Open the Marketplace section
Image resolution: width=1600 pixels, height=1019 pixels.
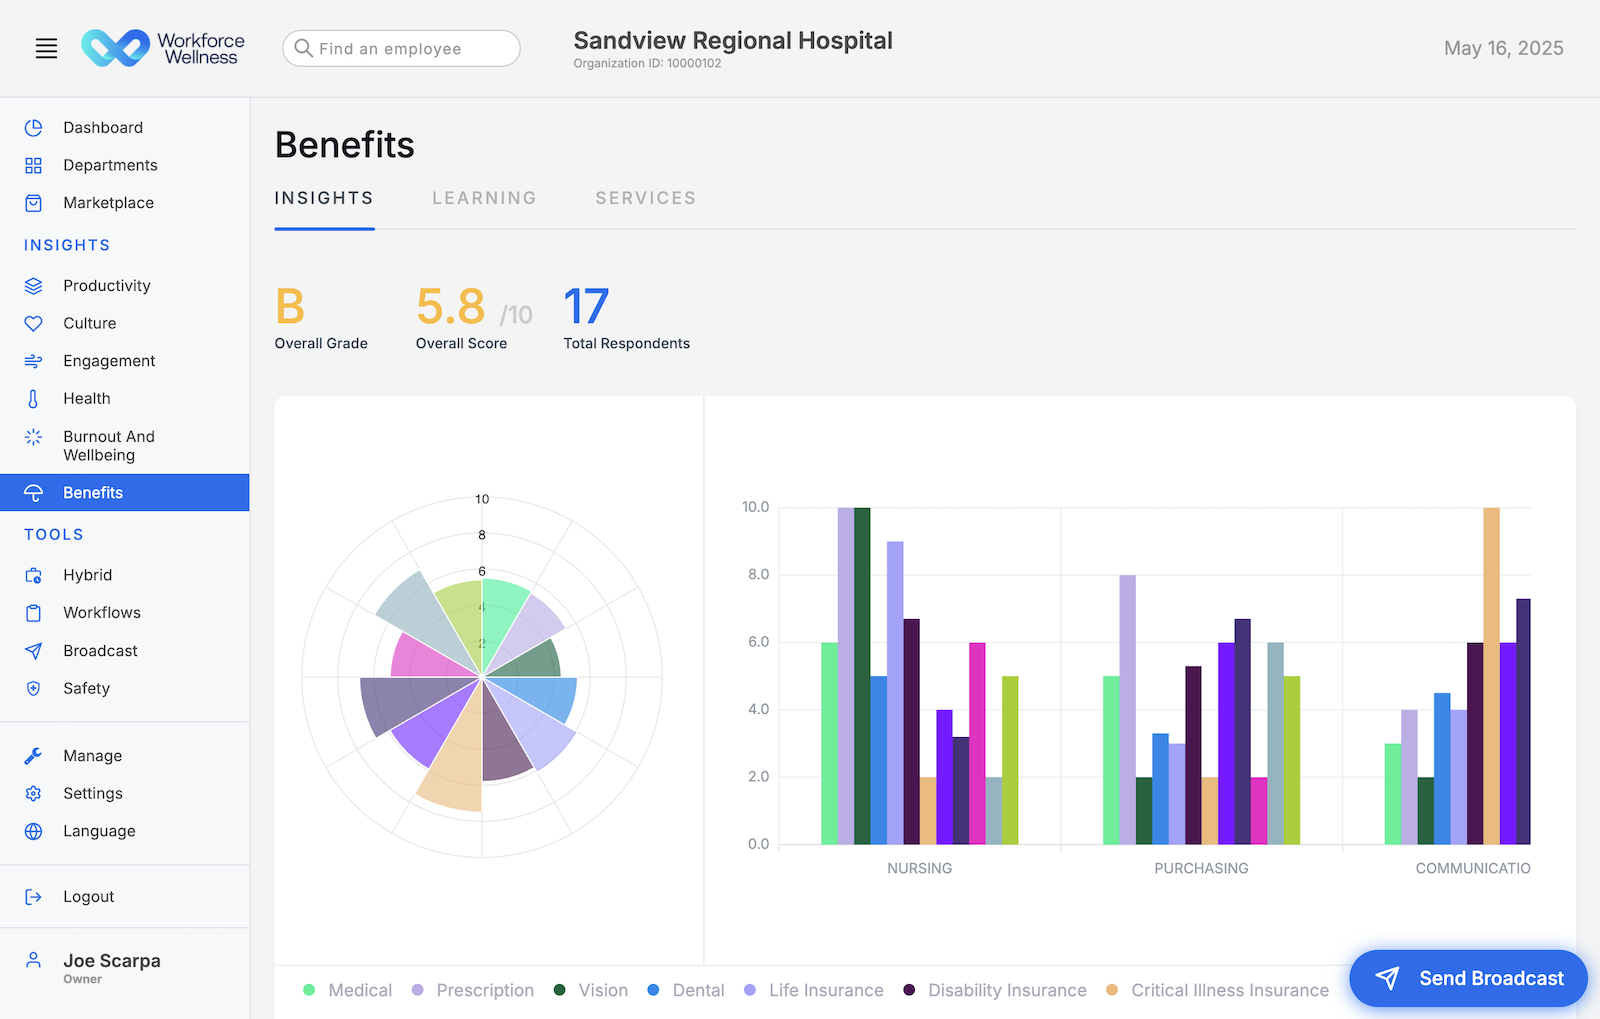point(33,202)
